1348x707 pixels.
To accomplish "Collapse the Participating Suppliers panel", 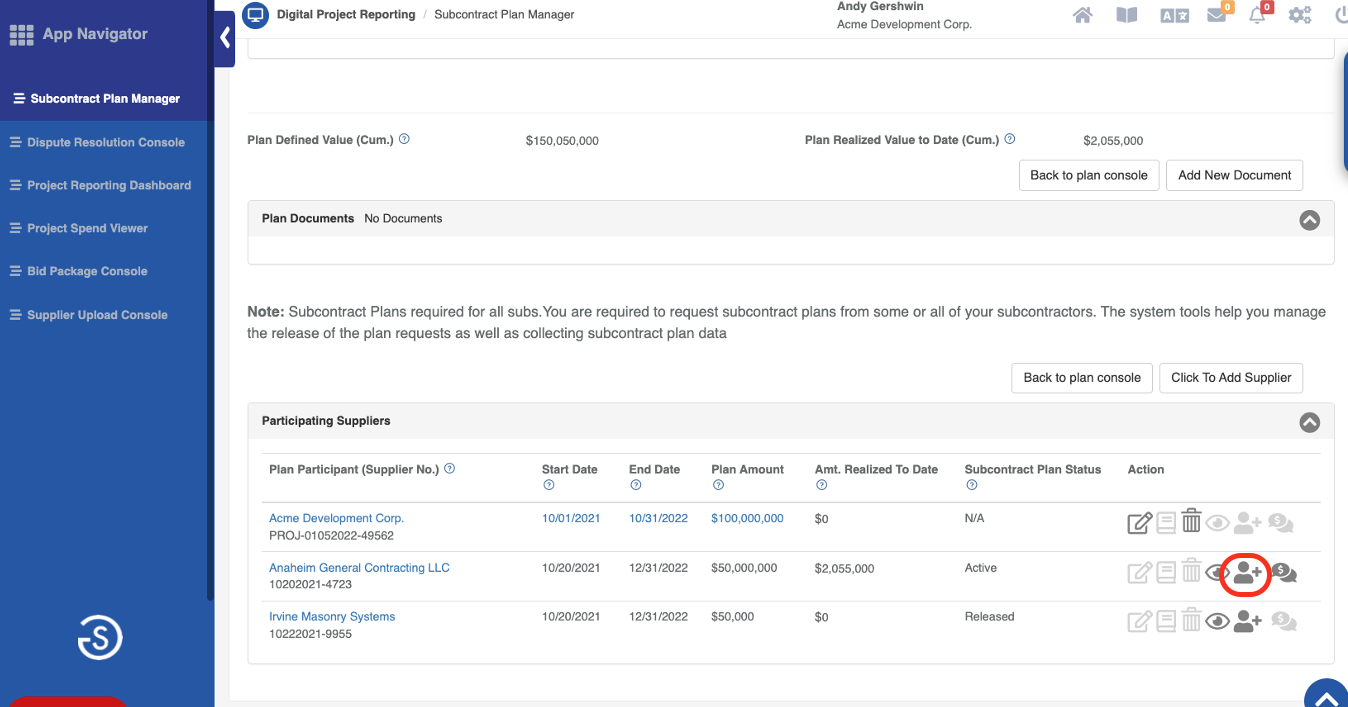I will coord(1309,422).
